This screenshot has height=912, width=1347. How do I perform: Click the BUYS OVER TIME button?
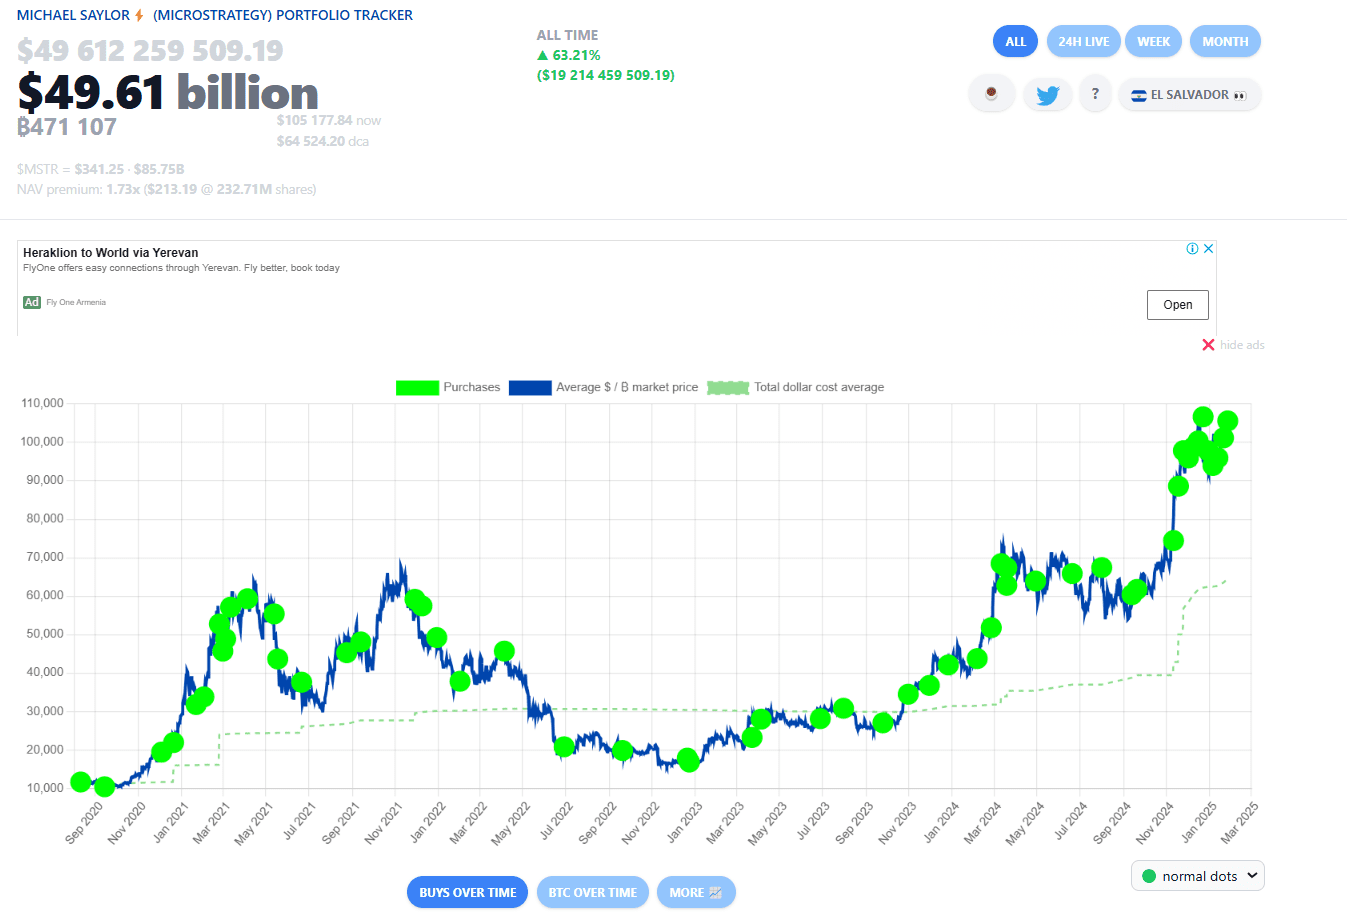point(467,892)
